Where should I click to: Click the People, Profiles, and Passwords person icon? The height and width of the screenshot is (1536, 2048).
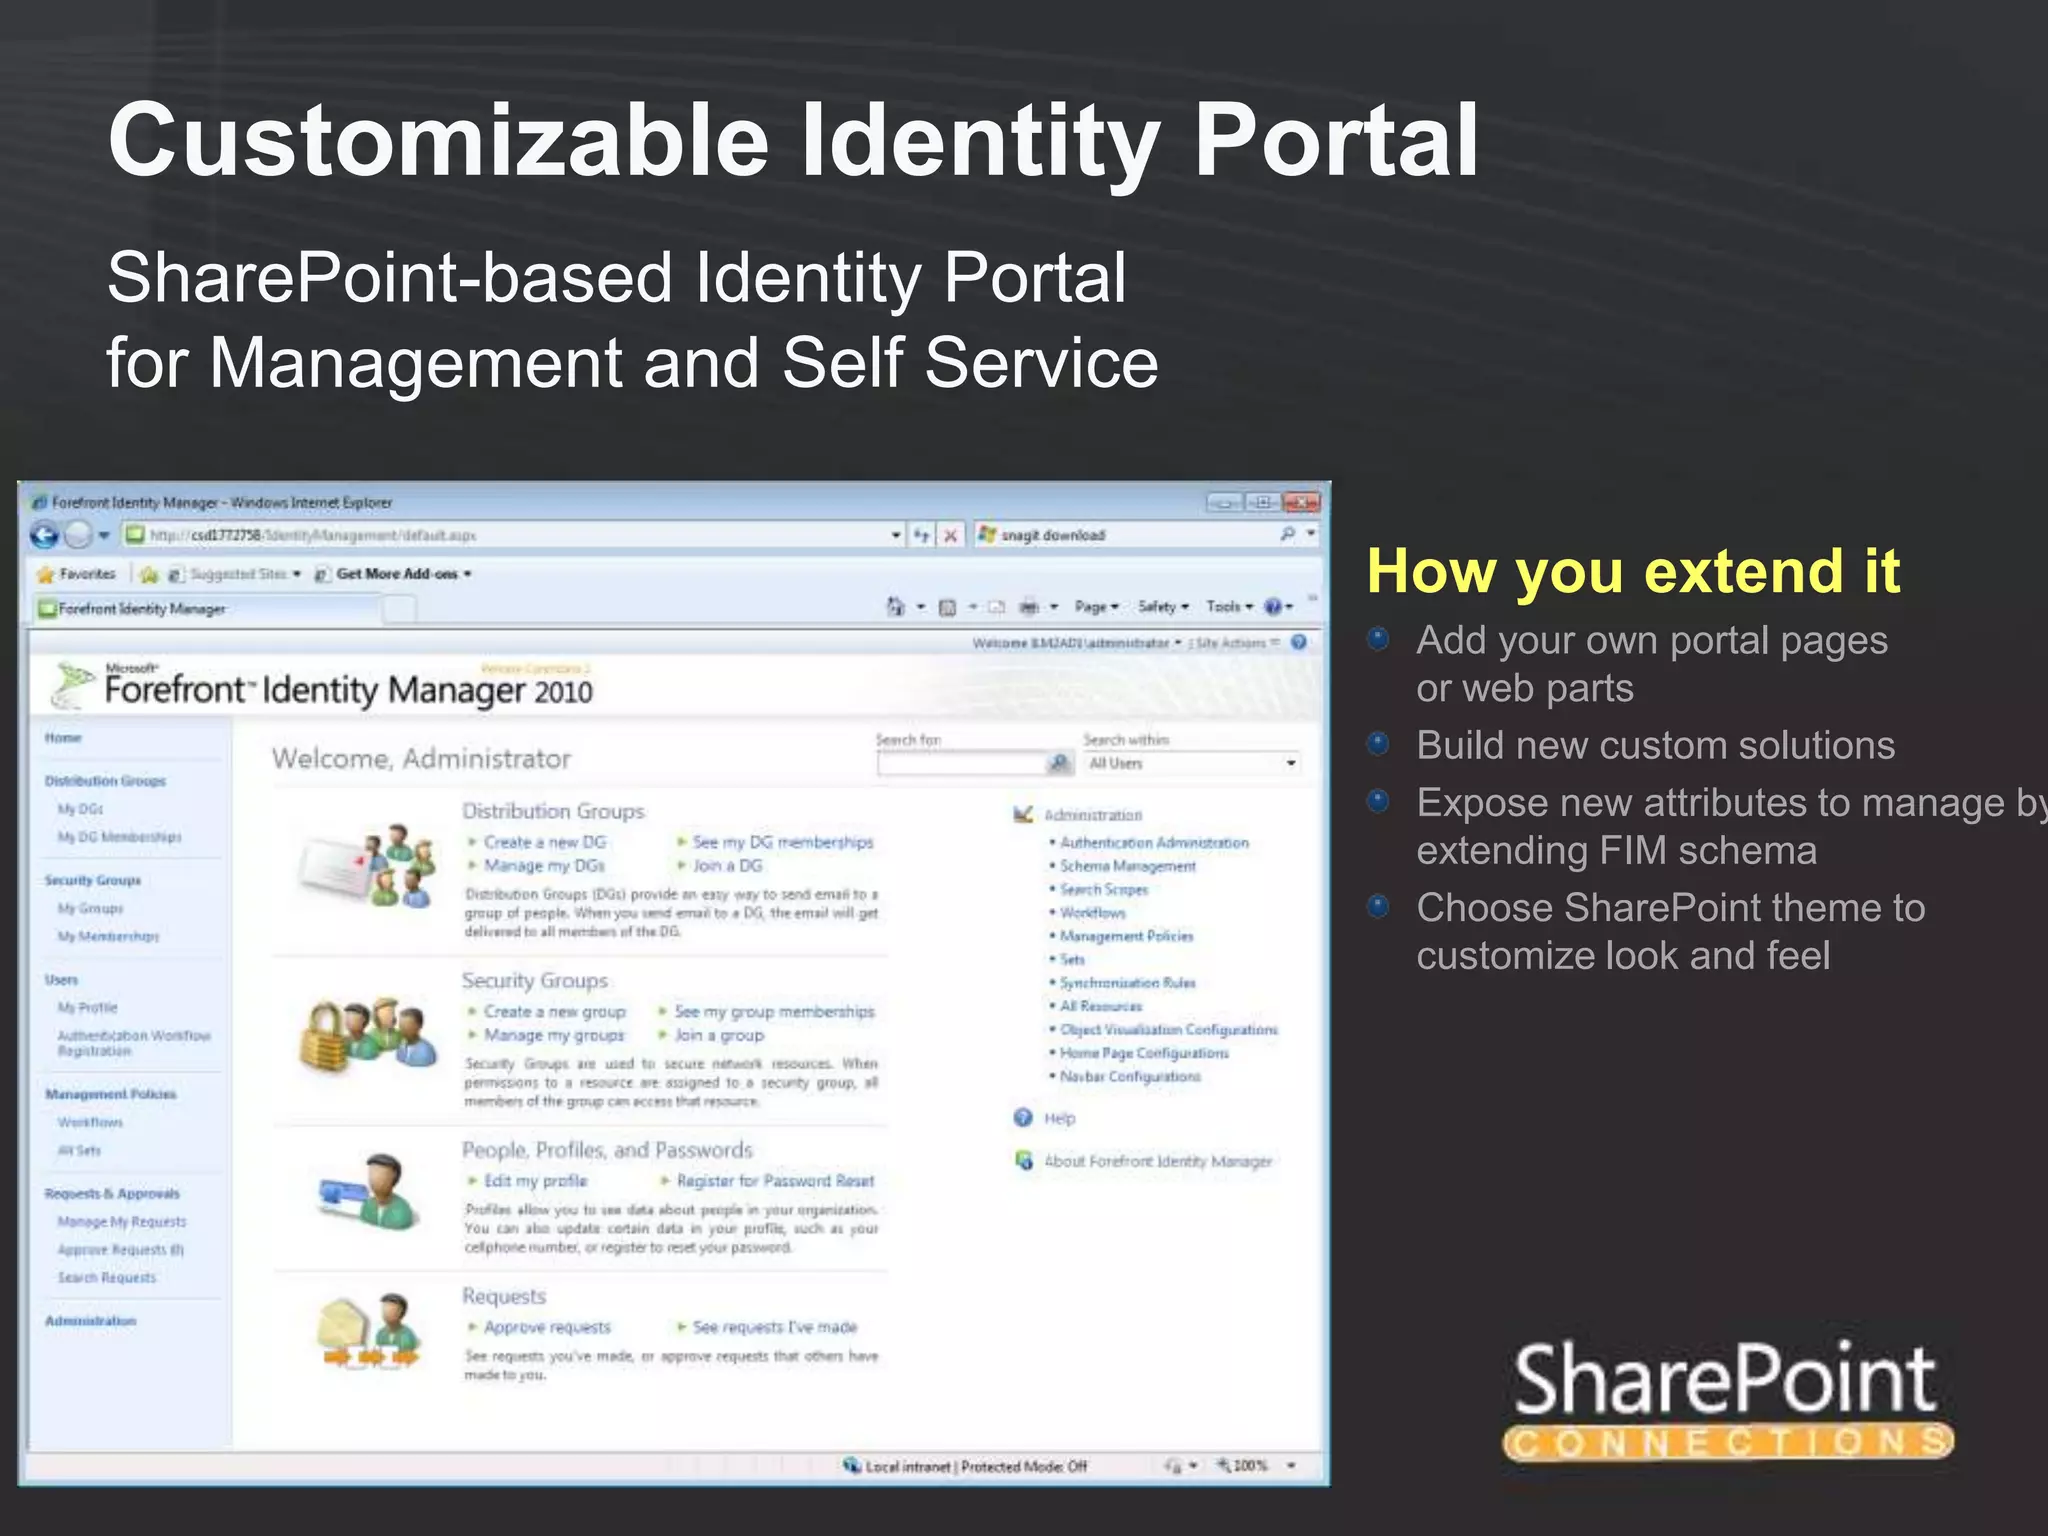coord(368,1192)
